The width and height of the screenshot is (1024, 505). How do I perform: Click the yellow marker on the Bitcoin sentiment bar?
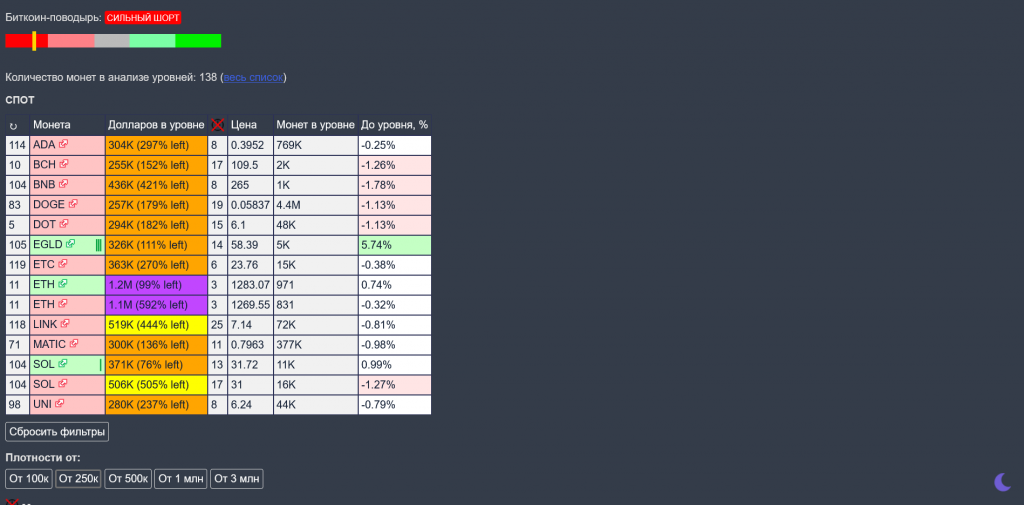tap(34, 40)
